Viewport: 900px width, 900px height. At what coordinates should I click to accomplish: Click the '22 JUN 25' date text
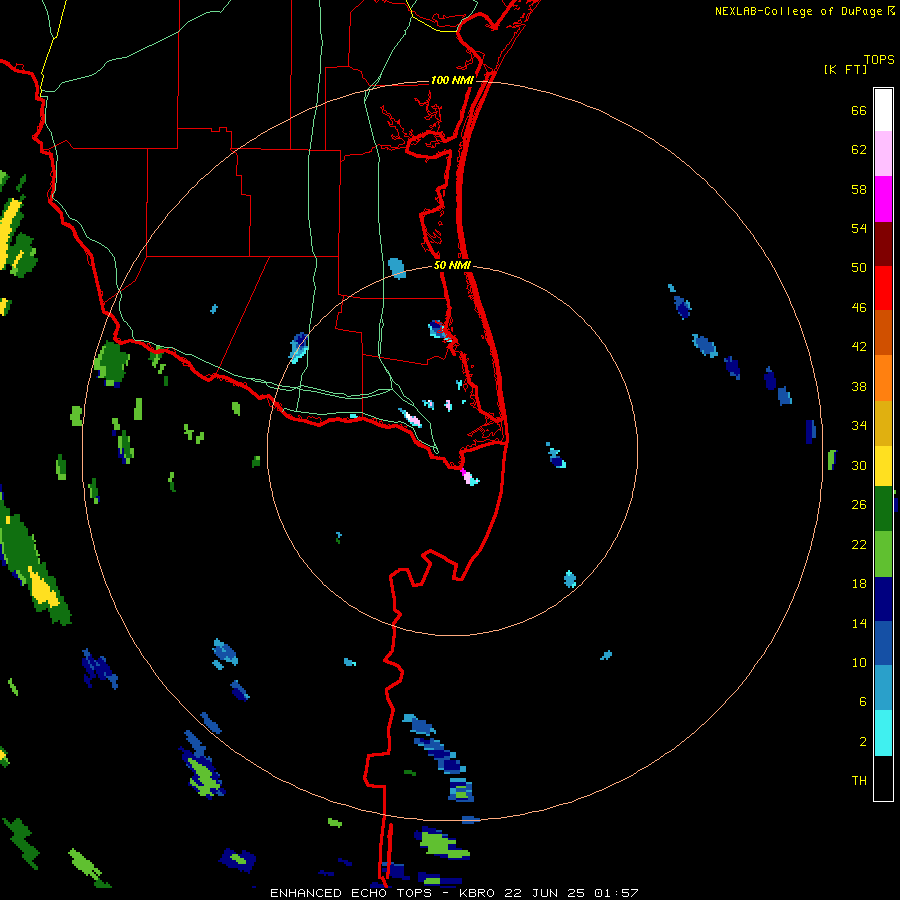(x=545, y=893)
